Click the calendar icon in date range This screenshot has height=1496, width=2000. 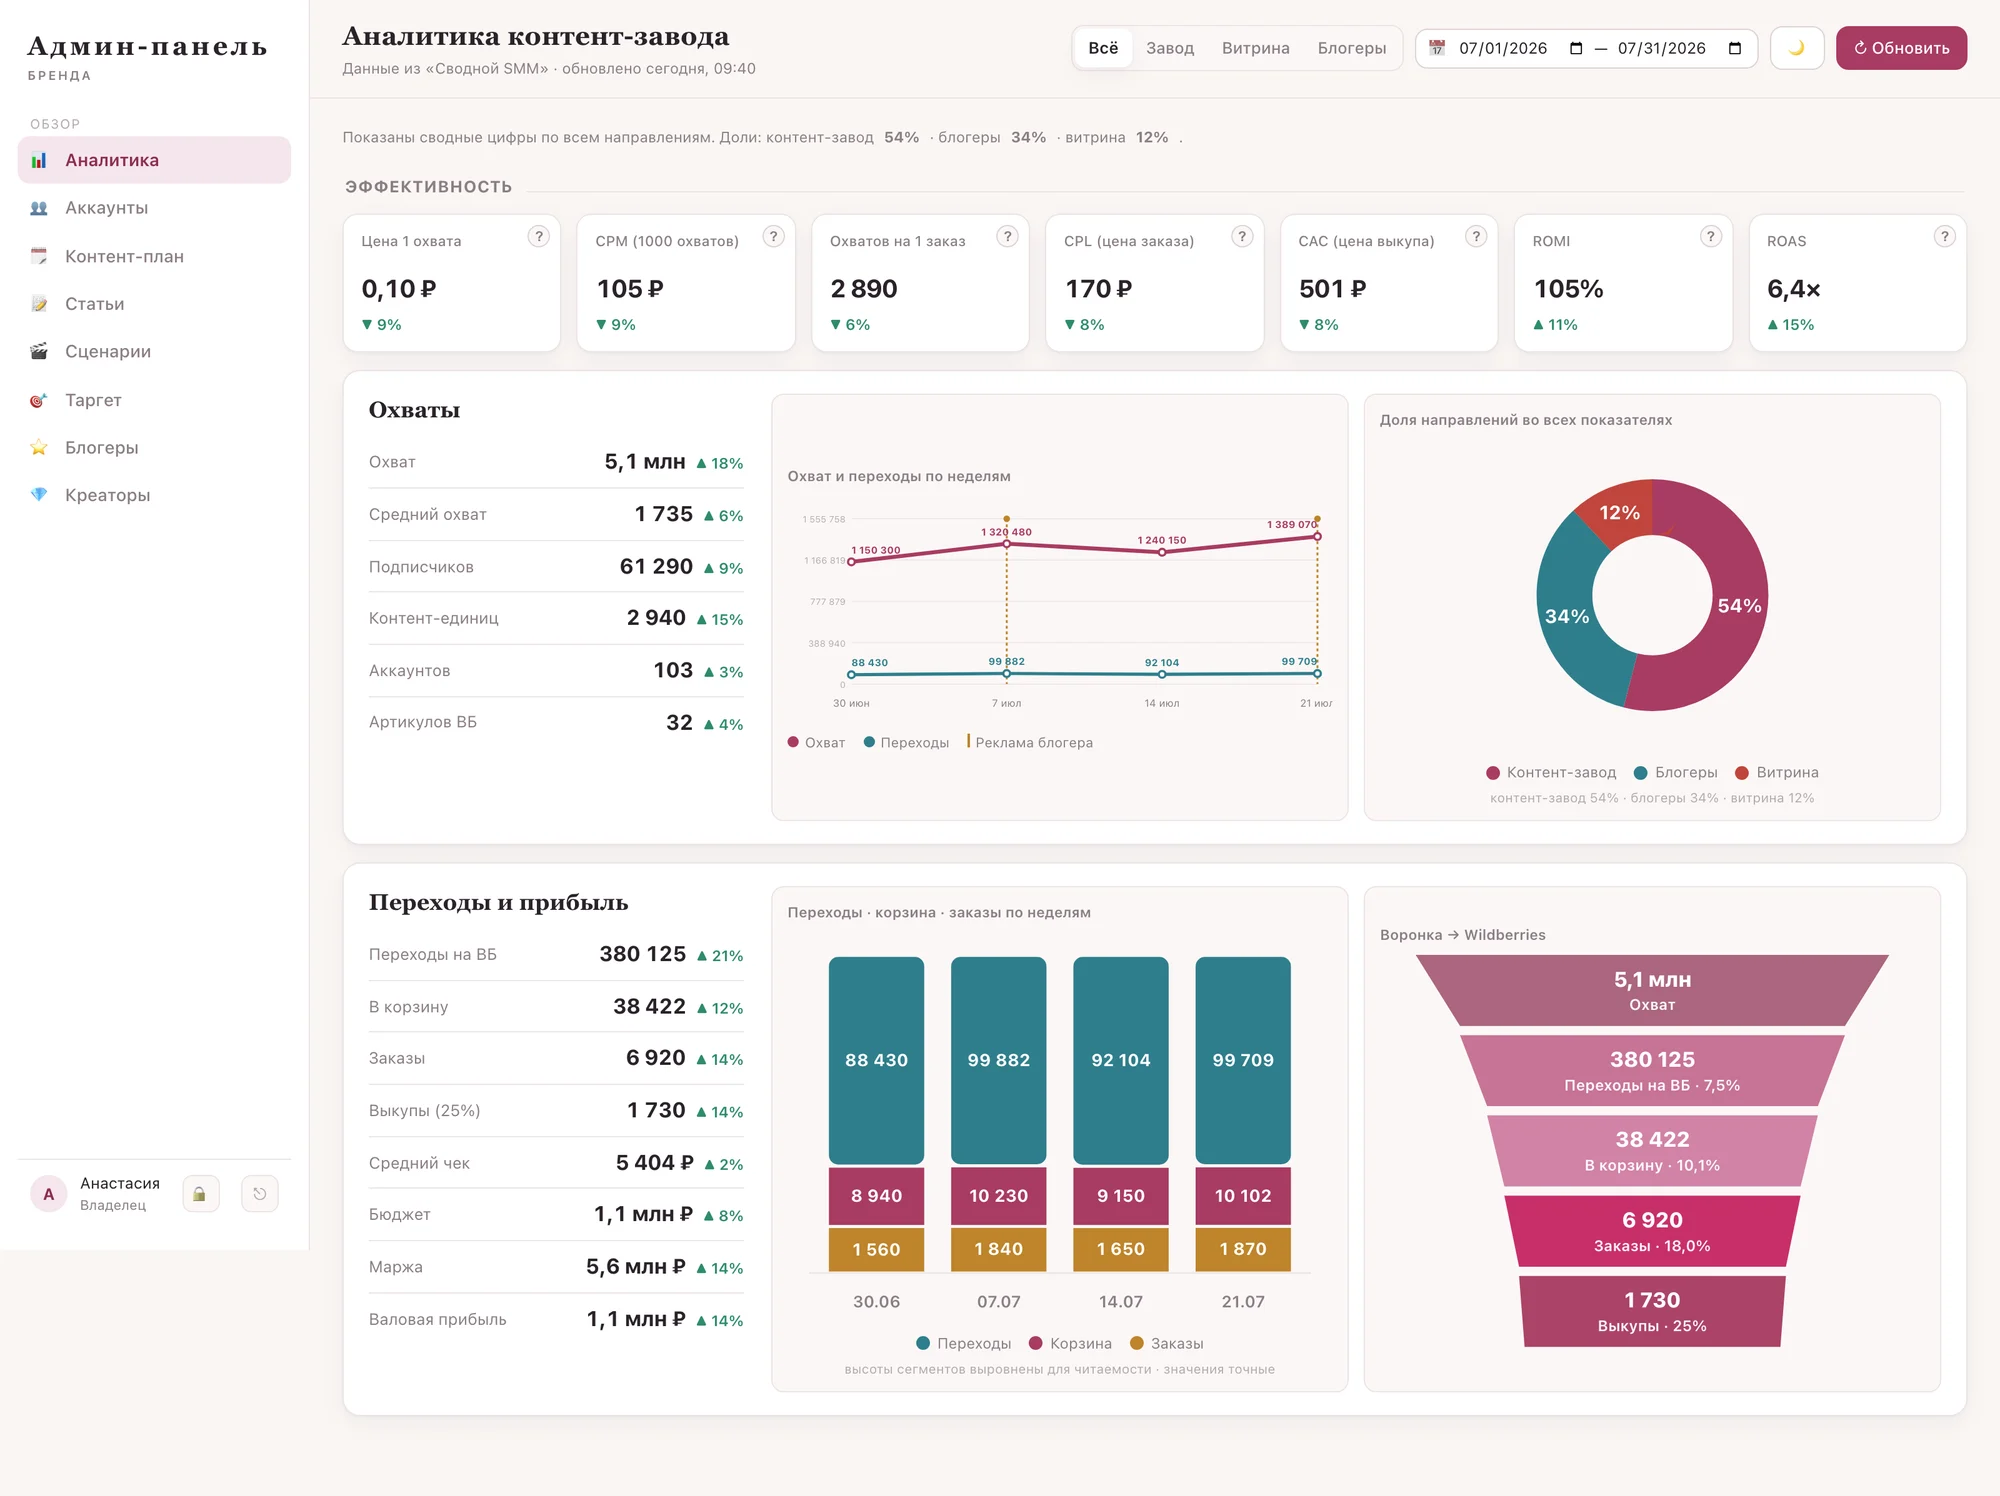click(x=1437, y=48)
